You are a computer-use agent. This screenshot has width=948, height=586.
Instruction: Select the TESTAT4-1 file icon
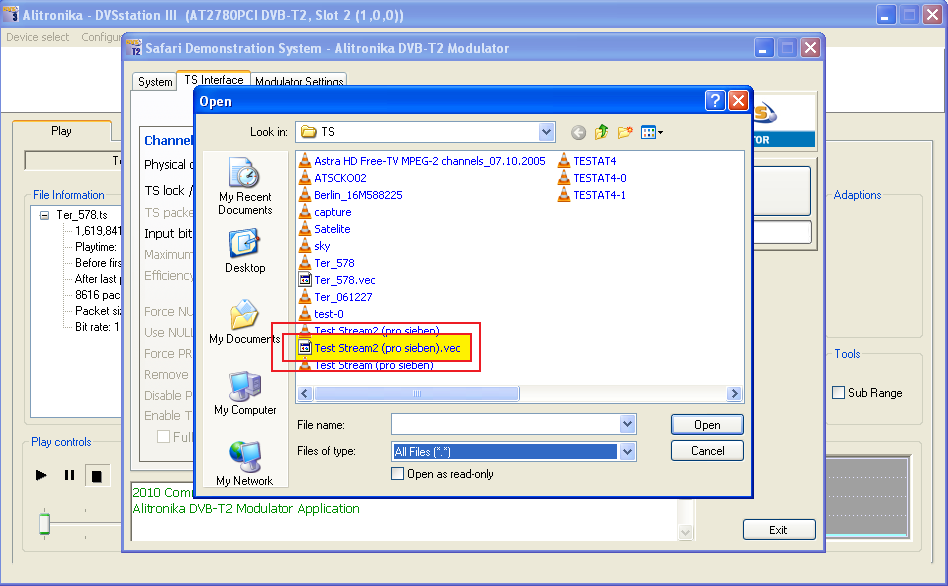click(564, 195)
